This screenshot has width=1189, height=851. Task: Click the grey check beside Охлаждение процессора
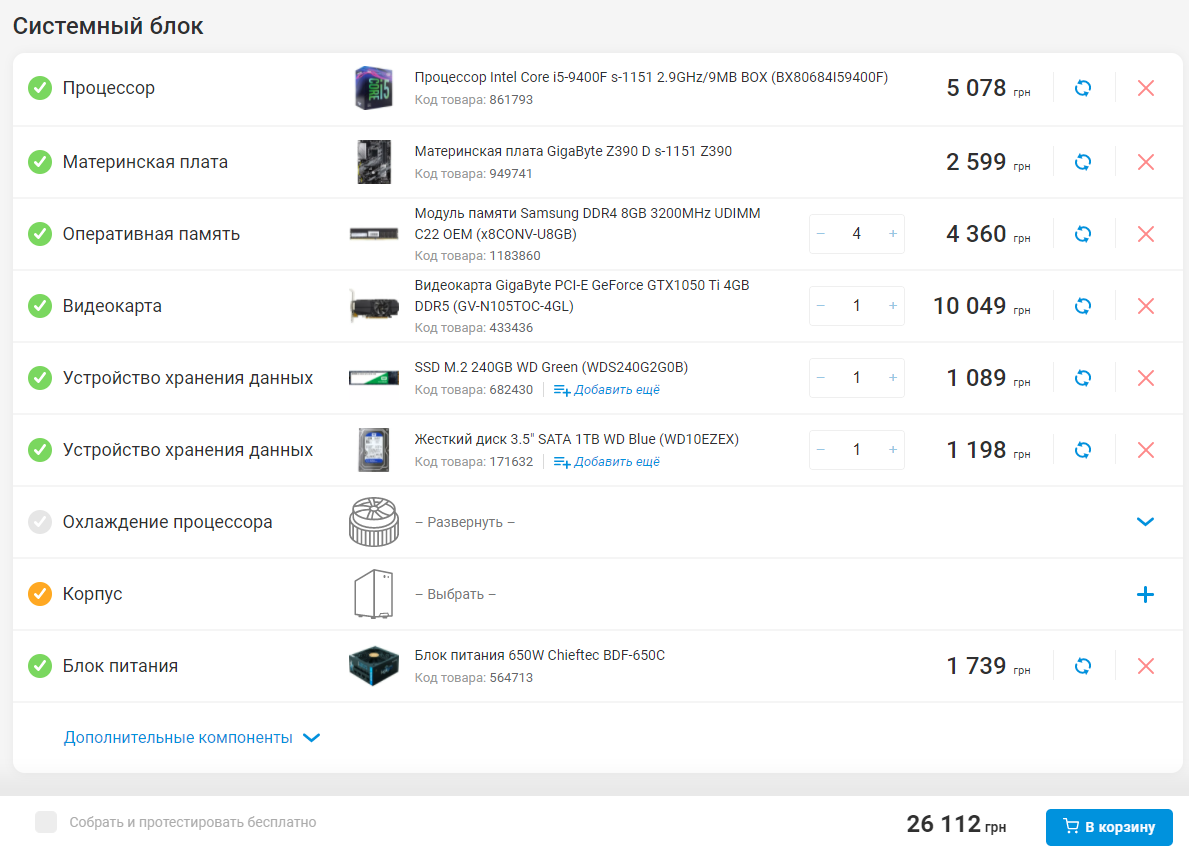pyautogui.click(x=40, y=522)
